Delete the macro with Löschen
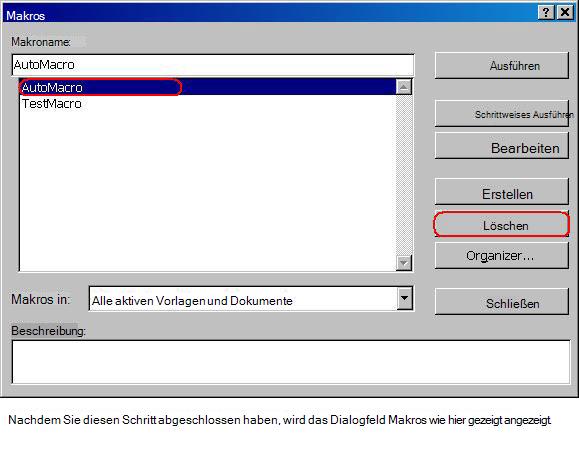 (501, 224)
